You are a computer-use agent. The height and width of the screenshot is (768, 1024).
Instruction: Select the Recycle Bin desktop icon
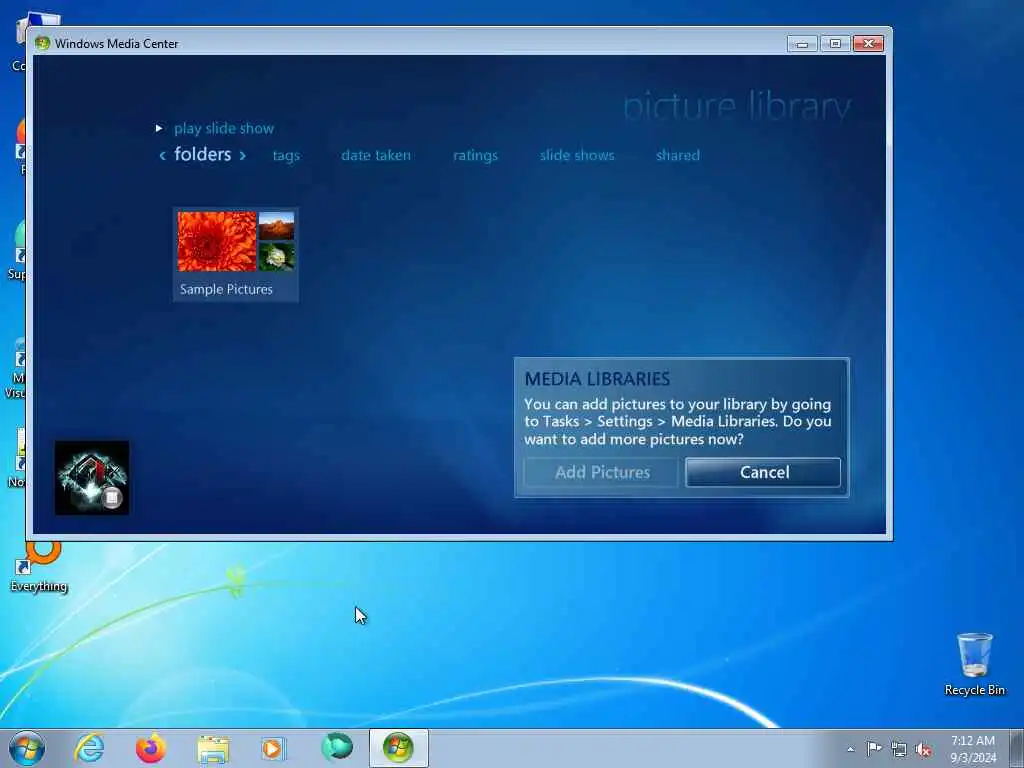click(974, 664)
